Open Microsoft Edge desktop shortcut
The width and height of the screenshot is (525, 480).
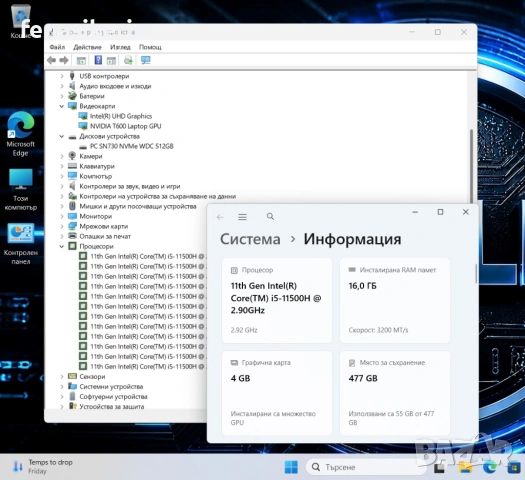20,134
